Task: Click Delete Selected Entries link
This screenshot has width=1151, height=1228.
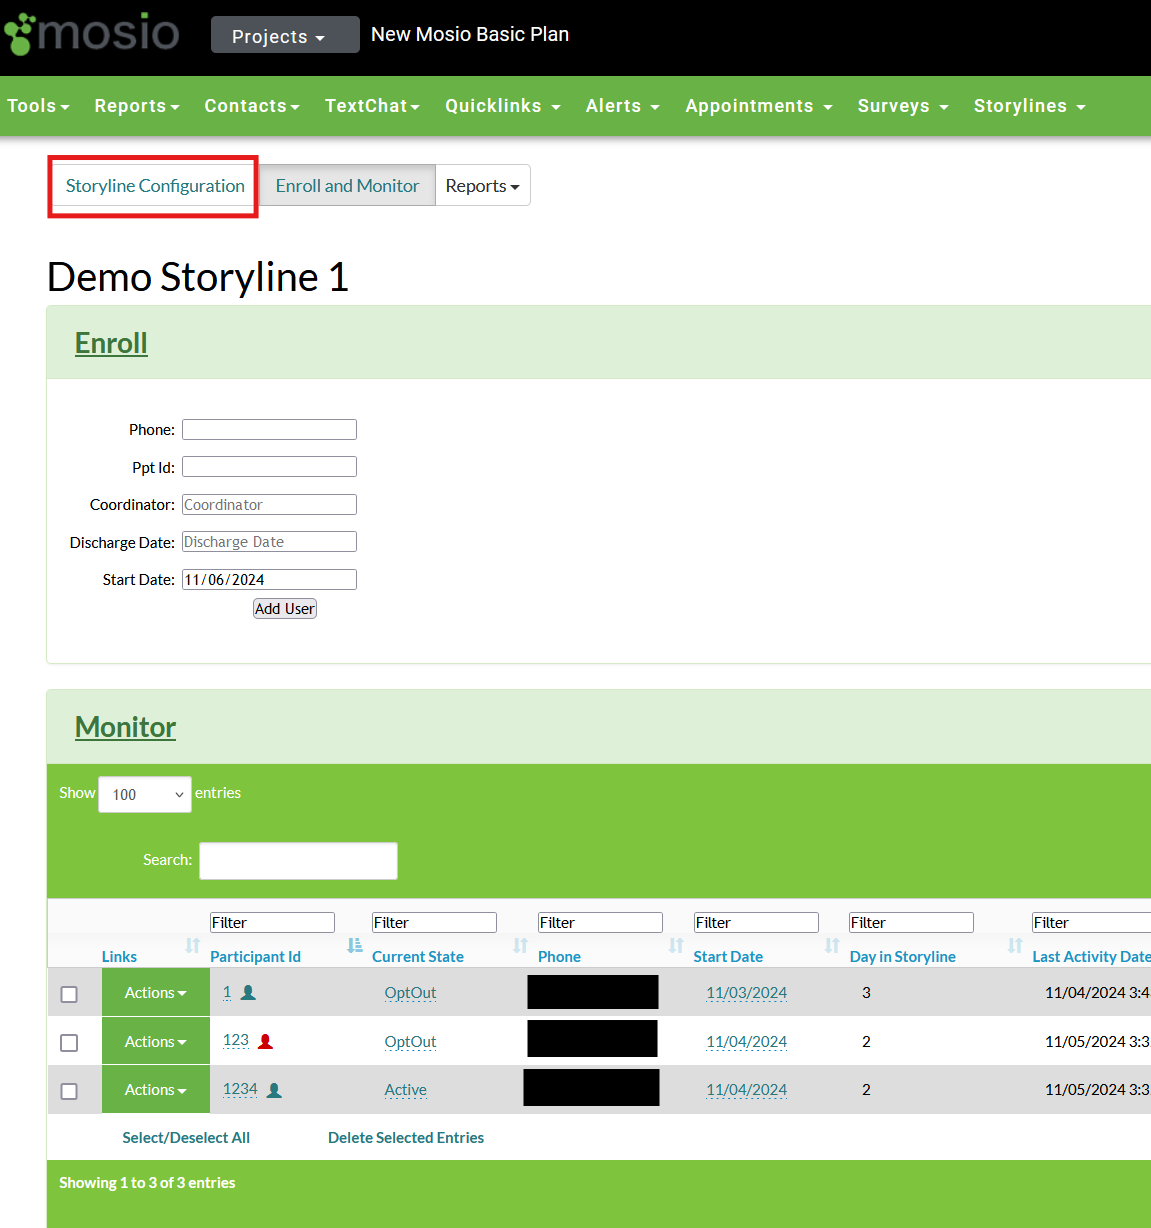Action: [406, 1138]
